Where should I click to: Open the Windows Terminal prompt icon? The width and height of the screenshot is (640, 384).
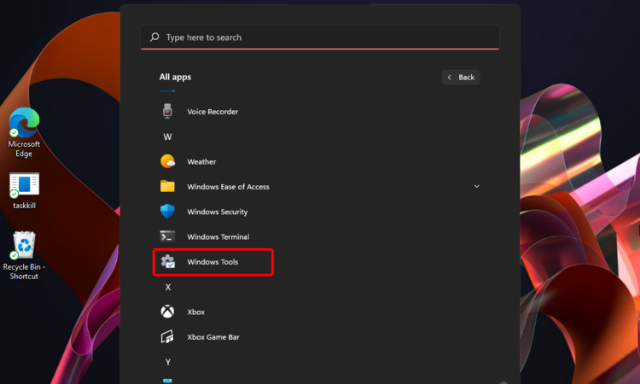pos(167,236)
